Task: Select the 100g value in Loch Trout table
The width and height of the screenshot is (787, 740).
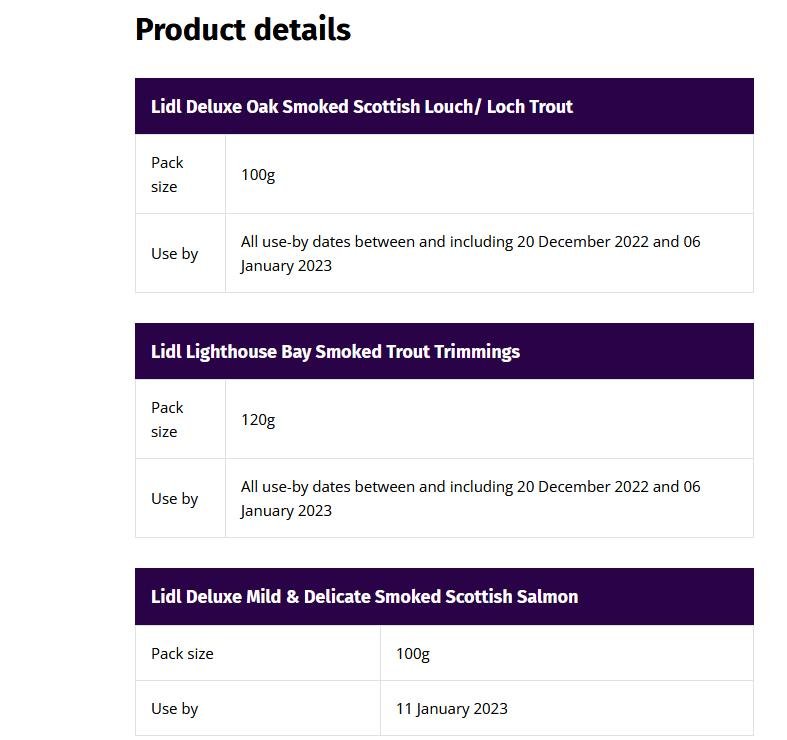Action: (x=257, y=174)
